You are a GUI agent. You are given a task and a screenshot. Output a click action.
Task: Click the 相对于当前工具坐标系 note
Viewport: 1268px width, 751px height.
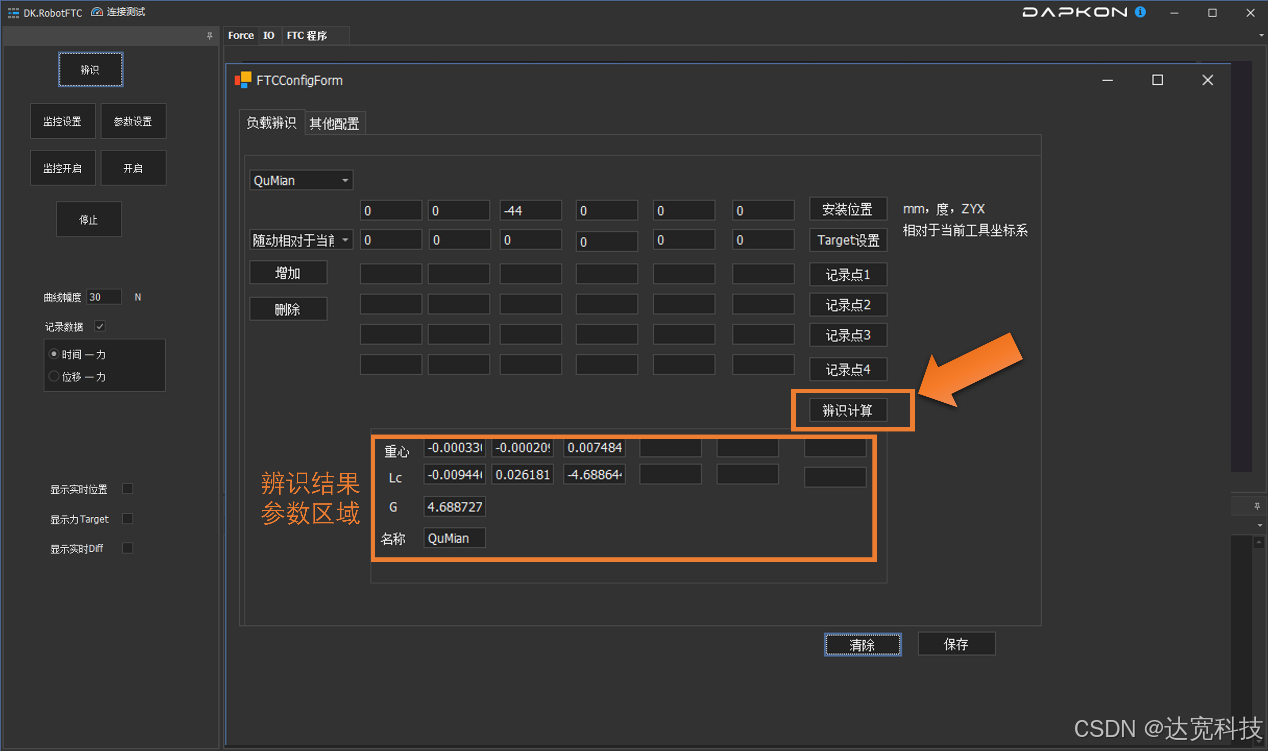(x=965, y=230)
